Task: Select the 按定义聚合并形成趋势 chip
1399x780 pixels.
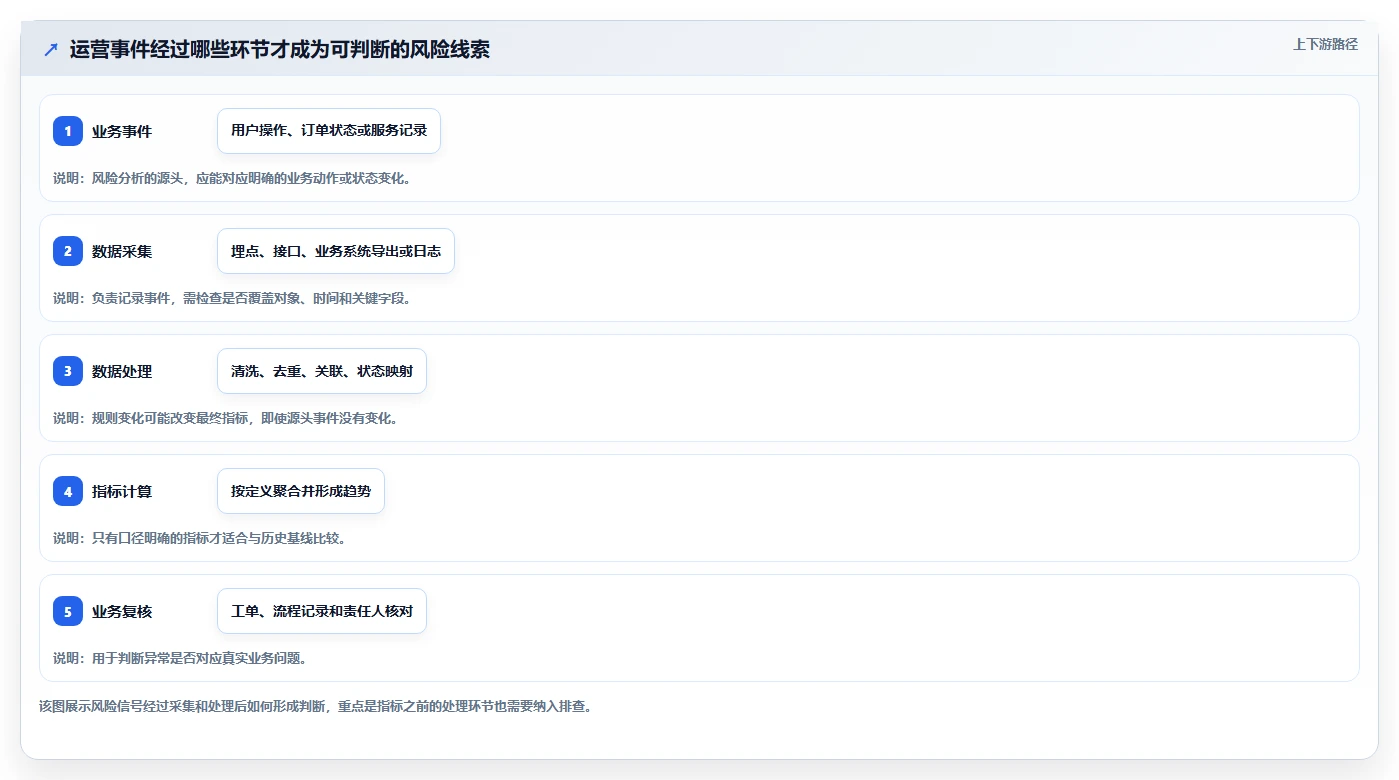Action: tap(301, 491)
